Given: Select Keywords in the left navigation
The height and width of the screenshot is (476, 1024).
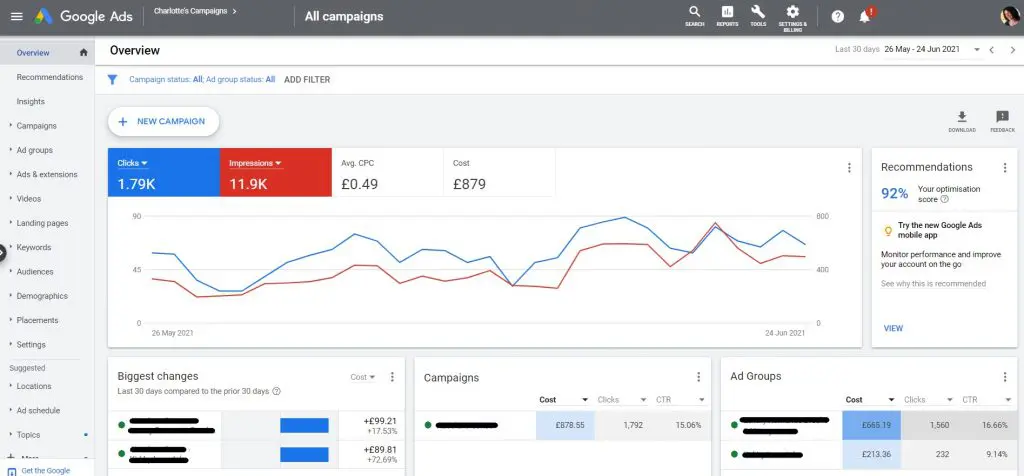Looking at the screenshot, I should point(33,247).
